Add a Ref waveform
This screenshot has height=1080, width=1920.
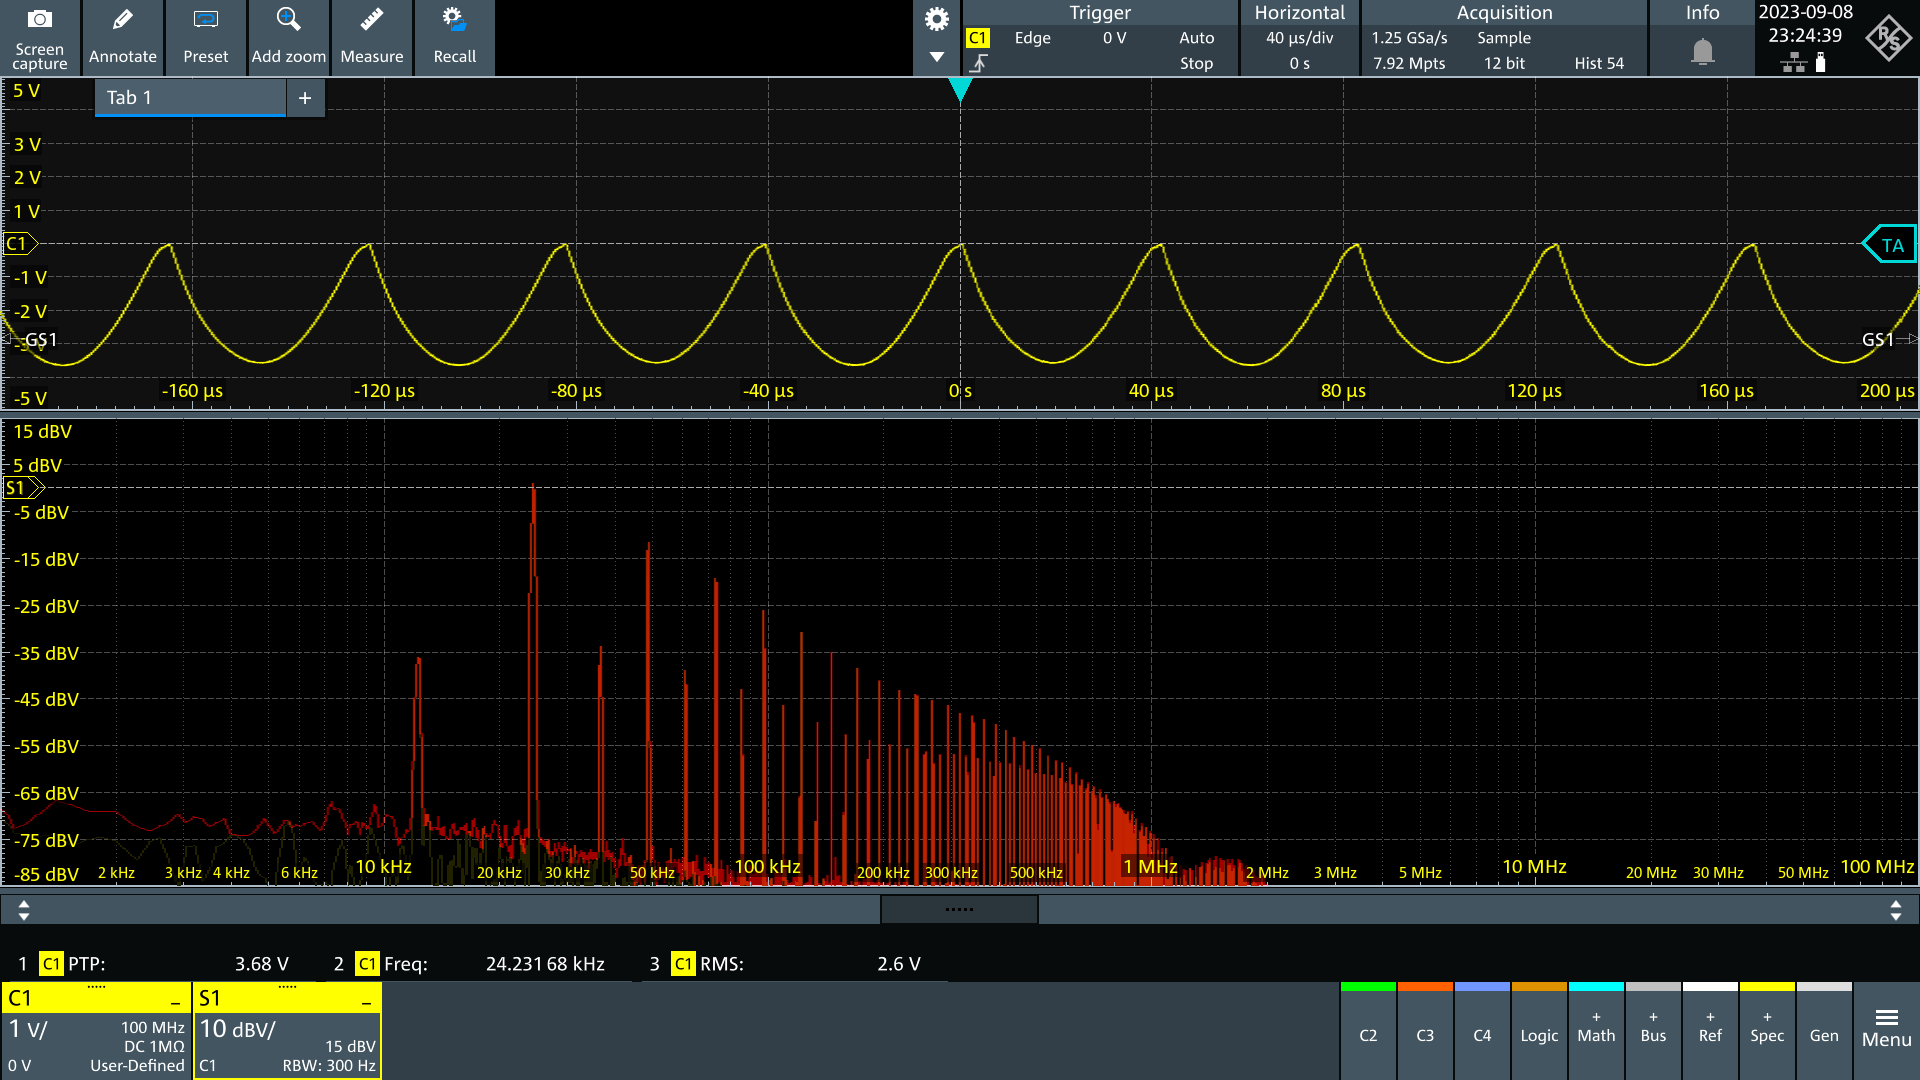pyautogui.click(x=1710, y=1031)
